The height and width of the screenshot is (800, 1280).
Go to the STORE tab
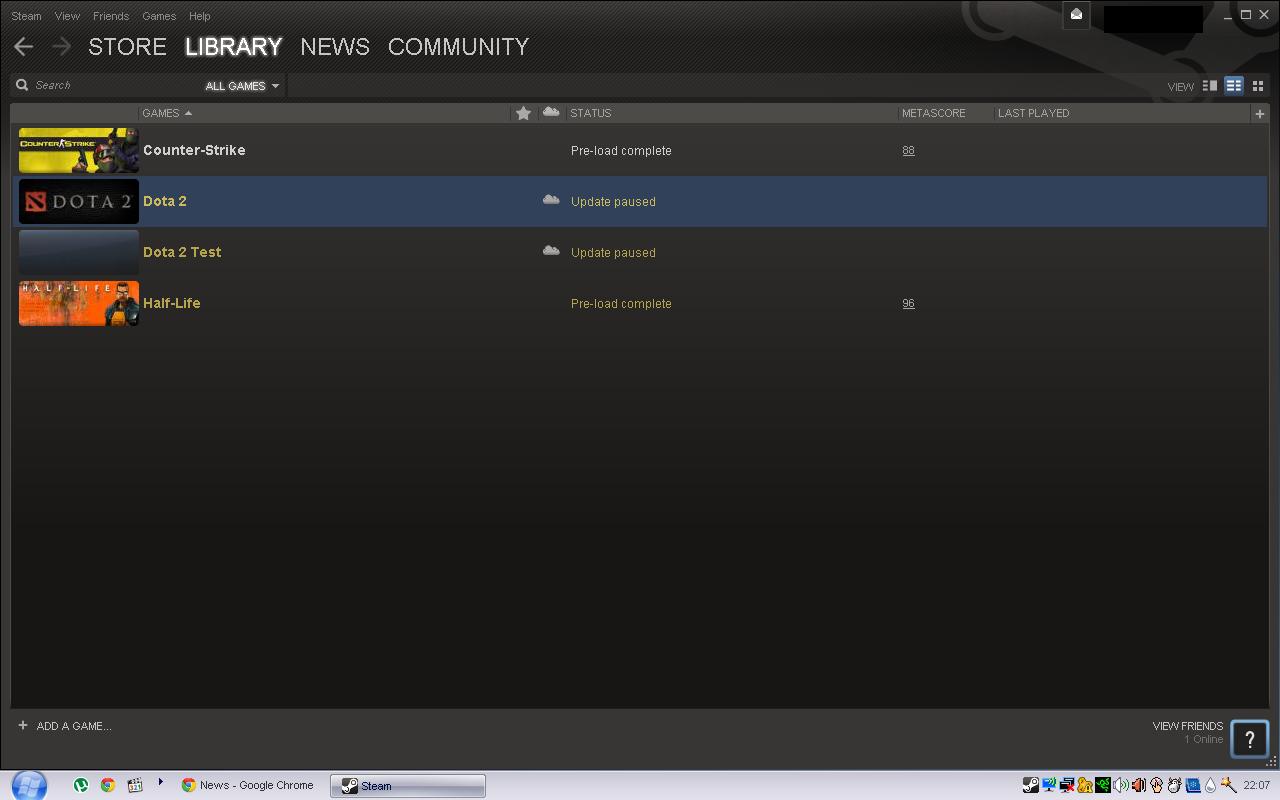127,47
